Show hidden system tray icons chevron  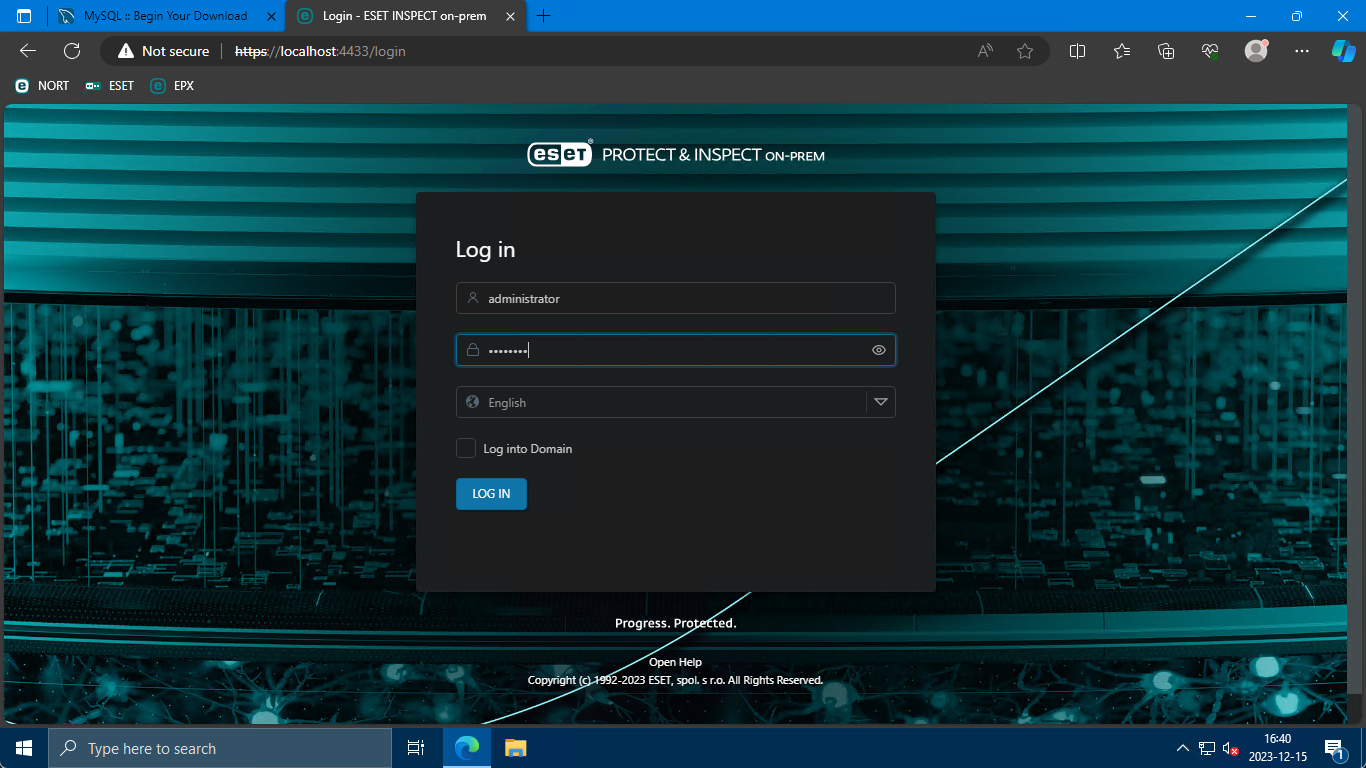pyautogui.click(x=1182, y=748)
